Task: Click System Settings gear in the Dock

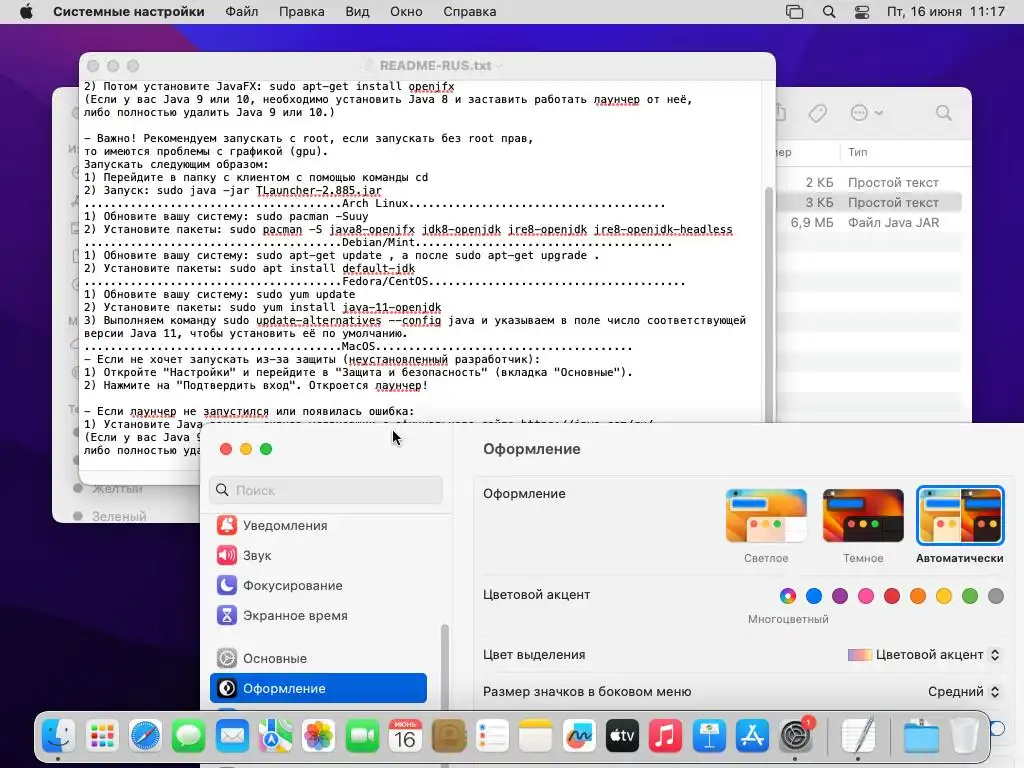Action: (x=795, y=736)
